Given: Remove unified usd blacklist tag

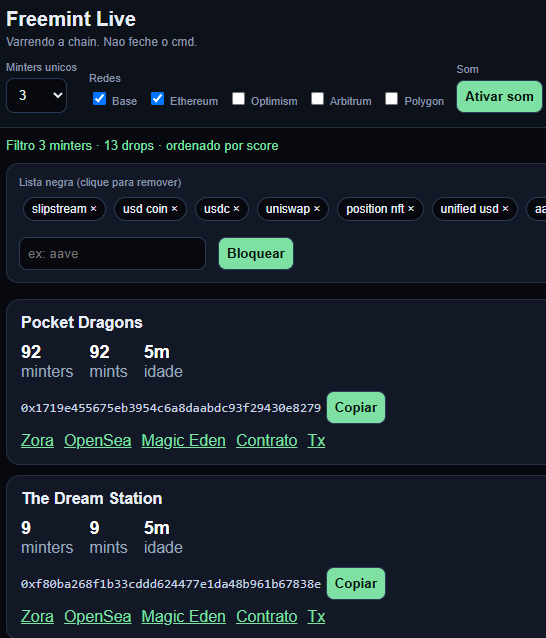Looking at the screenshot, I should (475, 209).
